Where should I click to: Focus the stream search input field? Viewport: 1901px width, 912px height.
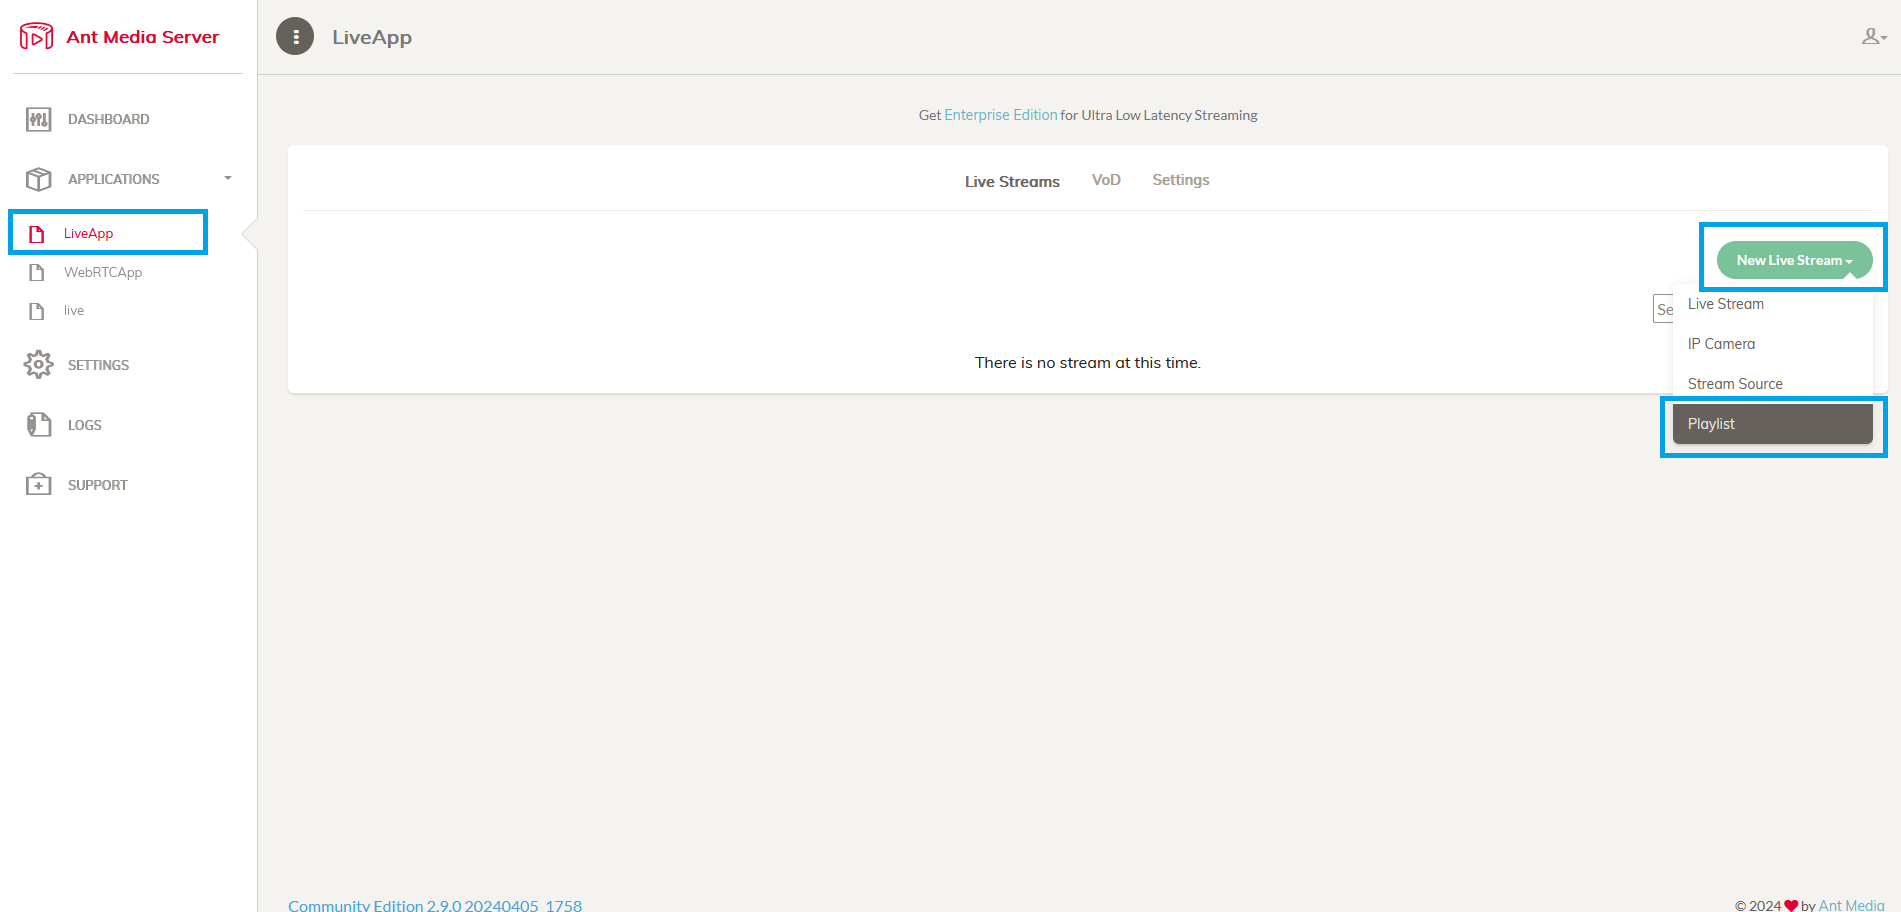coord(1663,309)
